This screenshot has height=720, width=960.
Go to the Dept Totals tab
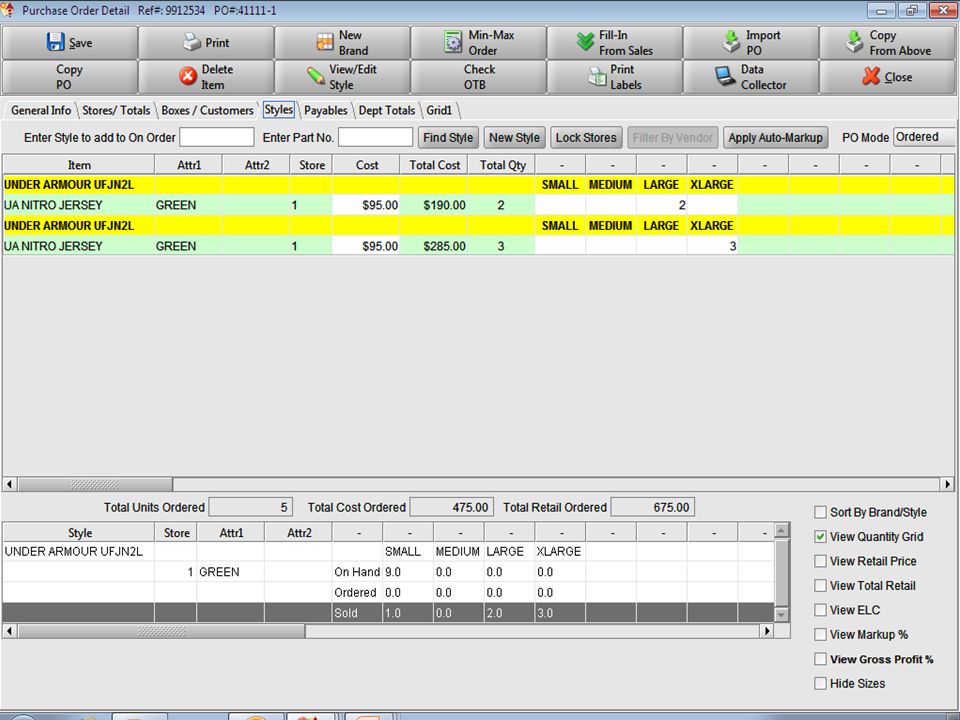pyautogui.click(x=387, y=110)
